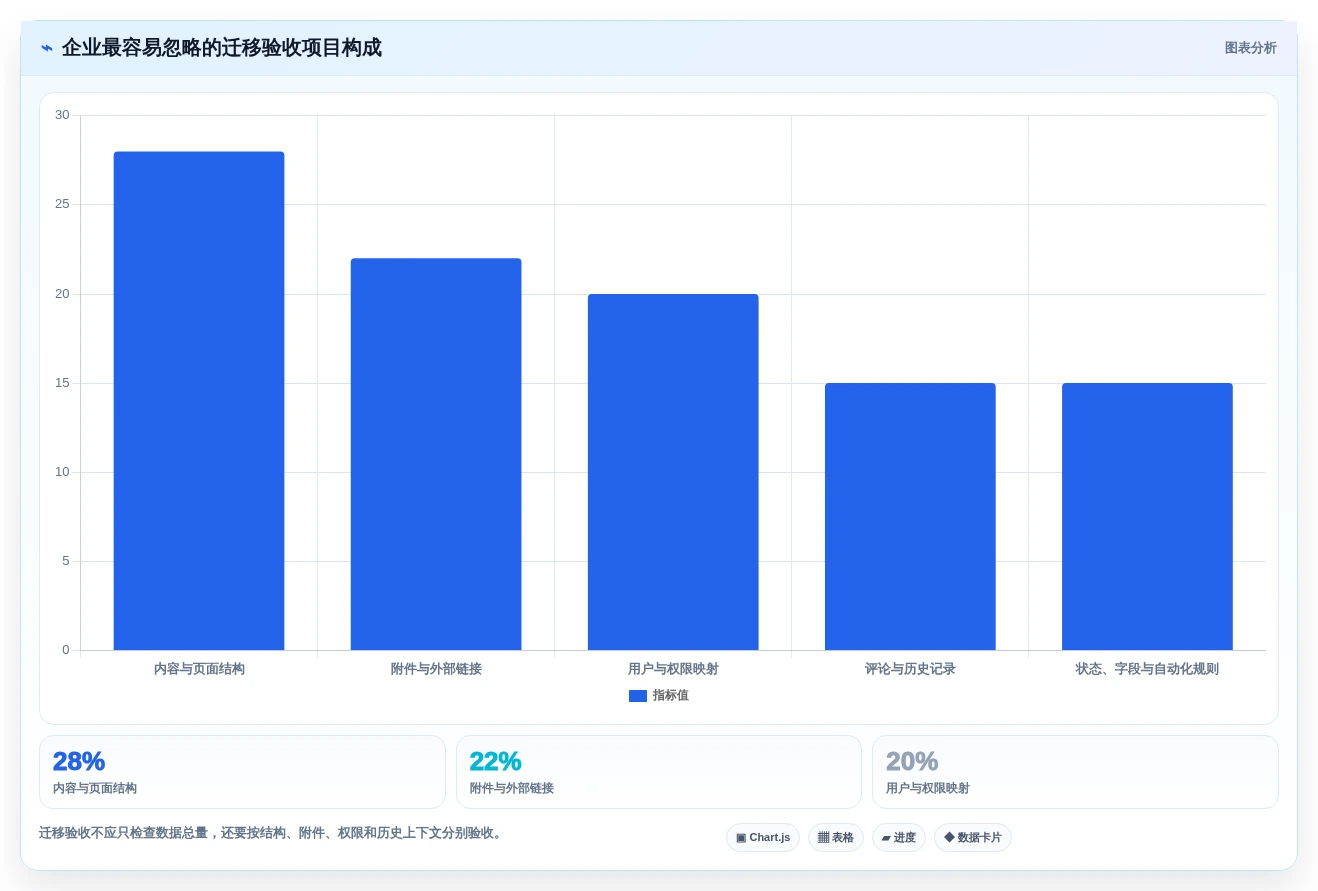The image size is (1318, 891).
Task: Click the y-axis value 10
Action: (62, 472)
